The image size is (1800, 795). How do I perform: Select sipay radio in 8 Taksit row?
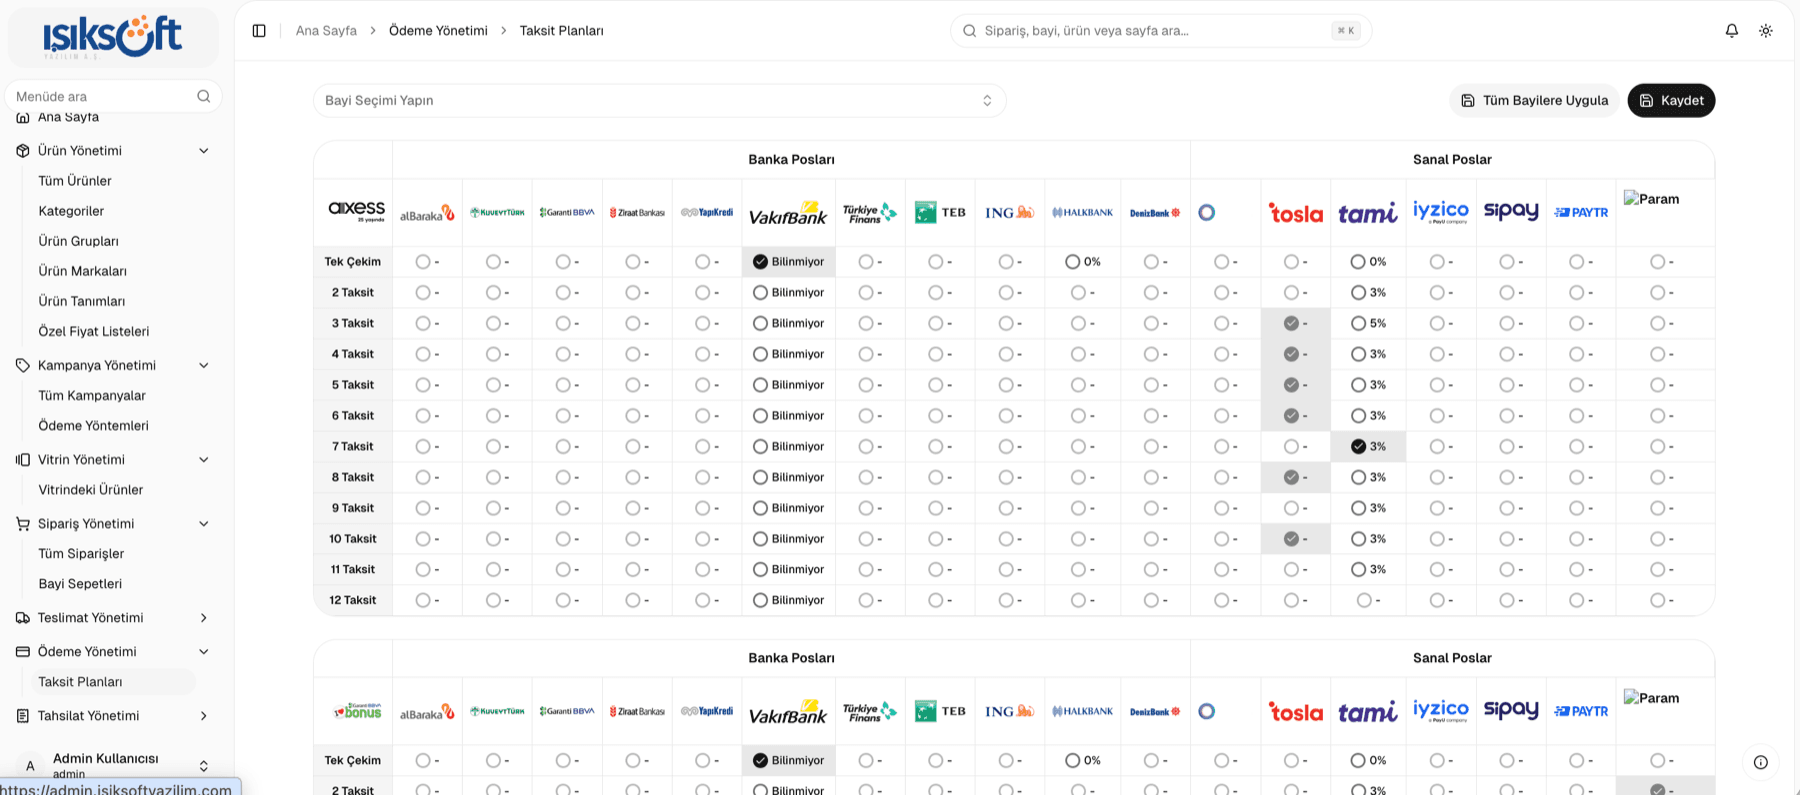1506,477
